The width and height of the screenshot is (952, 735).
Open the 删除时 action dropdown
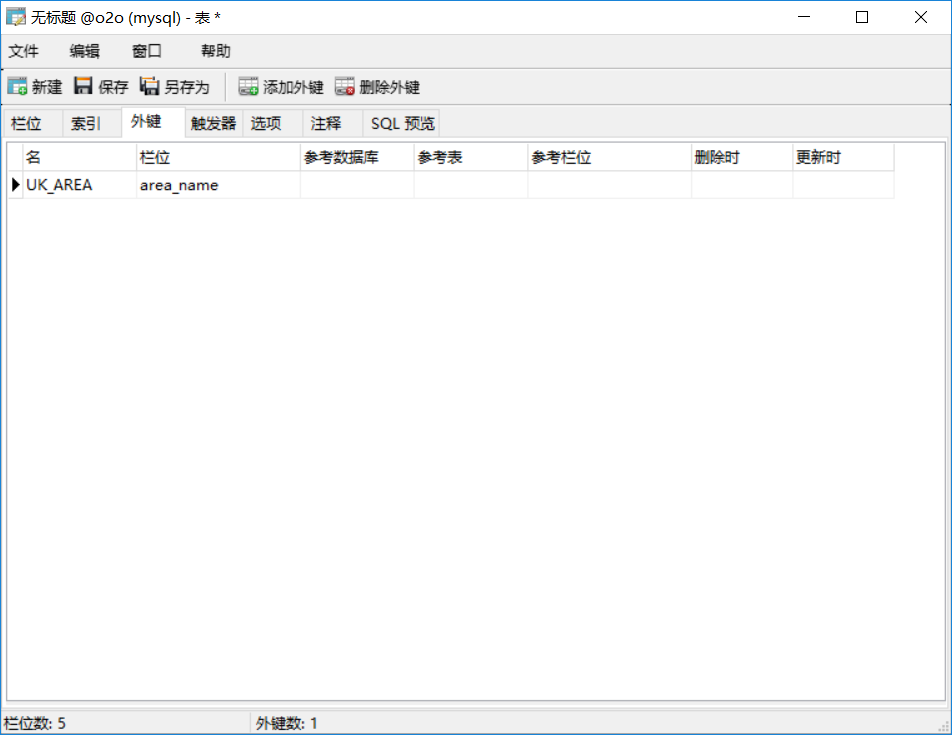740,184
